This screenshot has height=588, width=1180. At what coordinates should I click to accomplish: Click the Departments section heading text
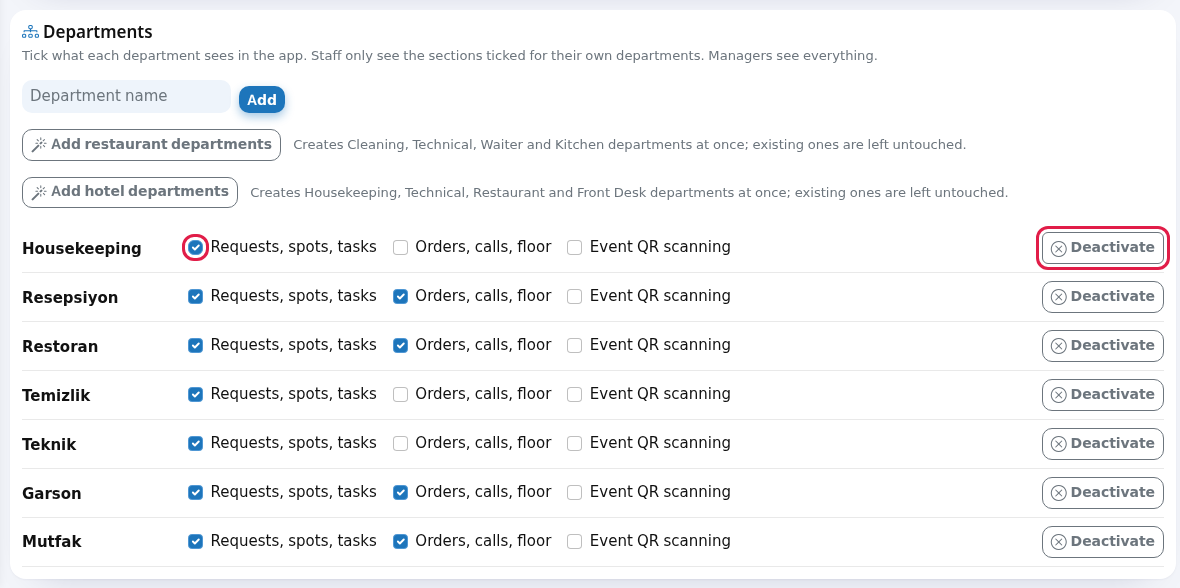[98, 32]
